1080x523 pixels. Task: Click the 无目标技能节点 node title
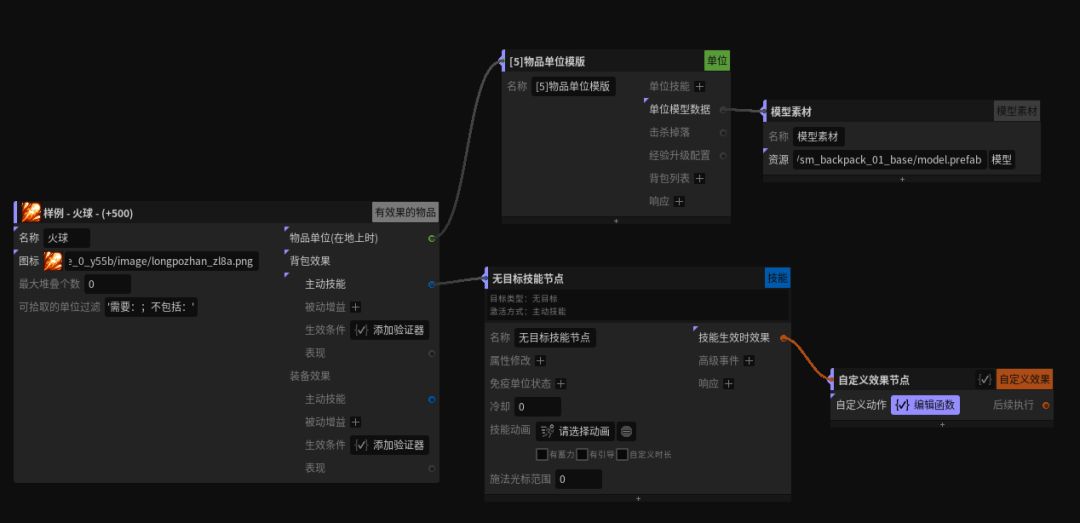(x=528, y=278)
